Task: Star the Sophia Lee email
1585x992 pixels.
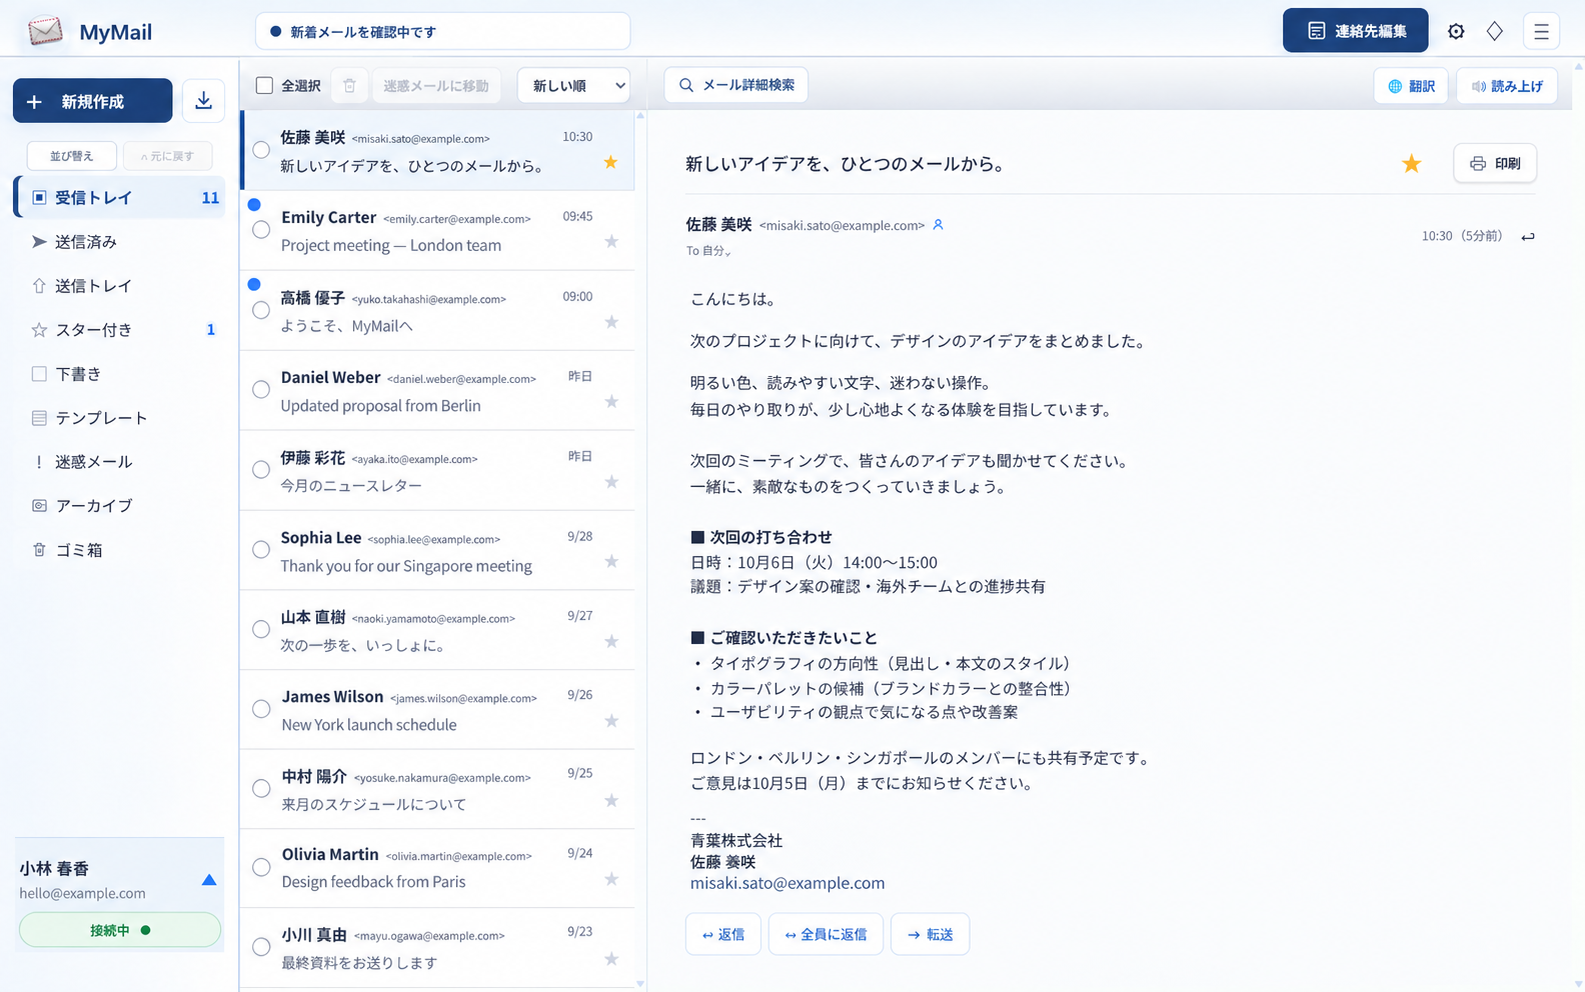Action: 611,562
